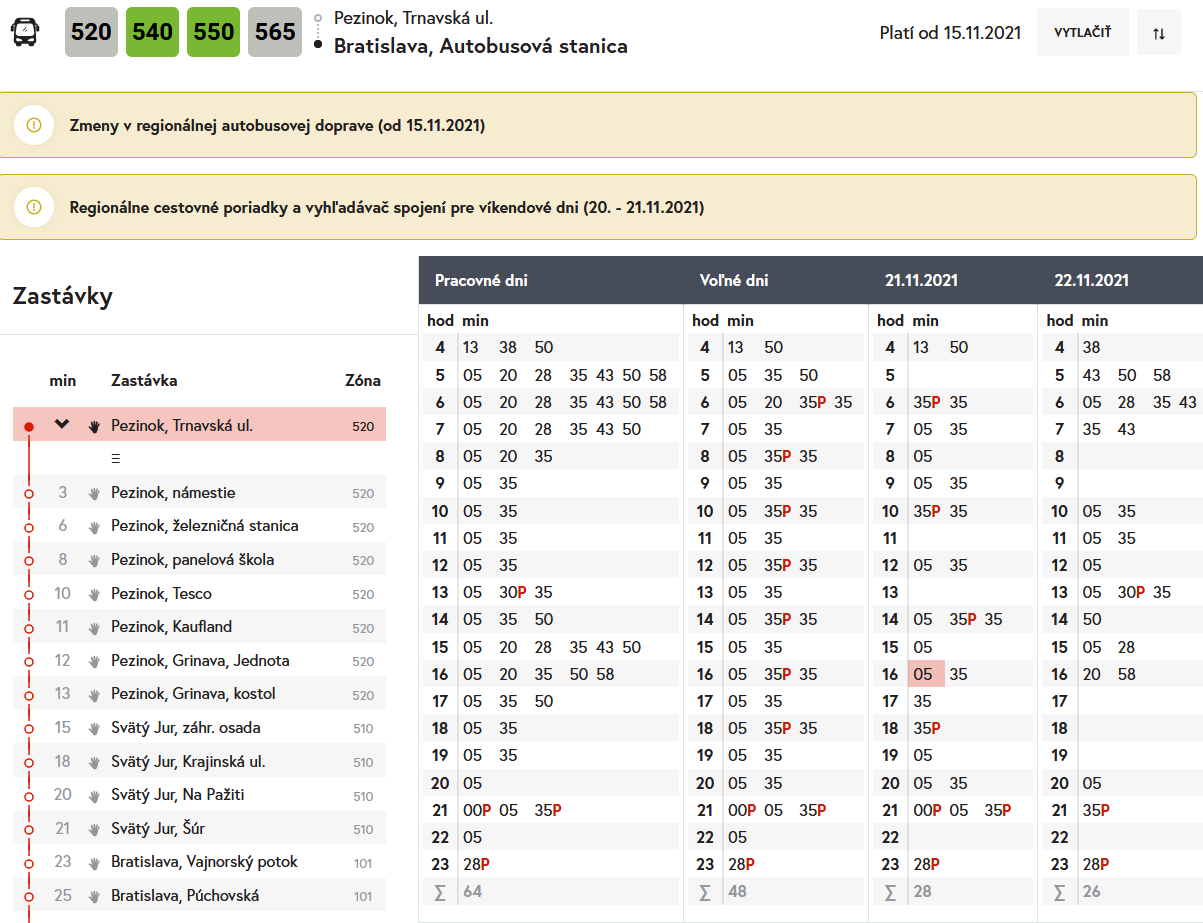Click highlighted 16:05 departure under 21.11.2021
The height and width of the screenshot is (923, 1203).
click(923, 674)
